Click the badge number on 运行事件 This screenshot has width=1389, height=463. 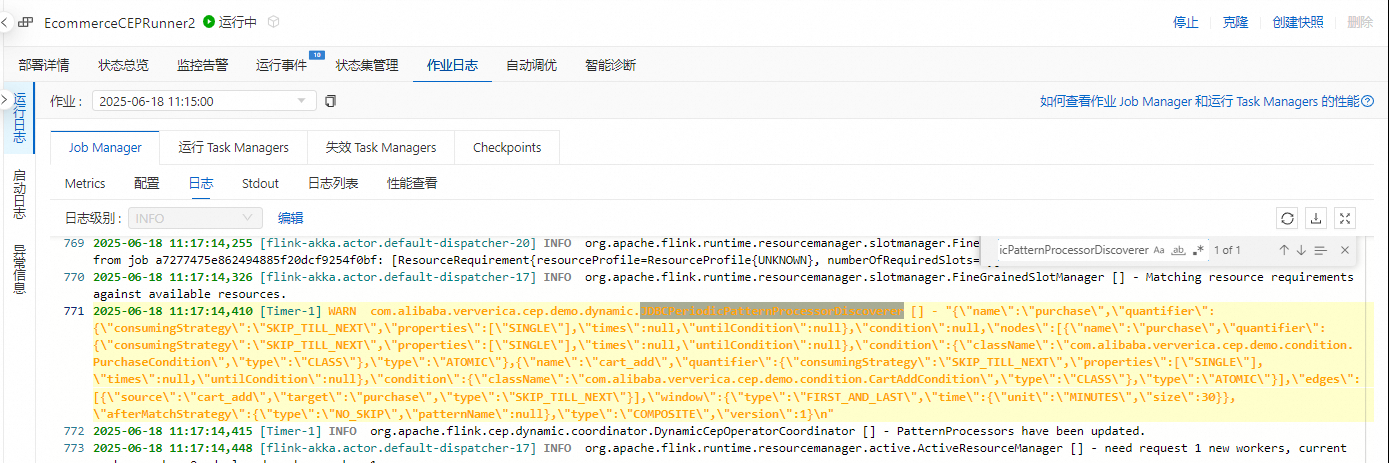click(x=316, y=54)
